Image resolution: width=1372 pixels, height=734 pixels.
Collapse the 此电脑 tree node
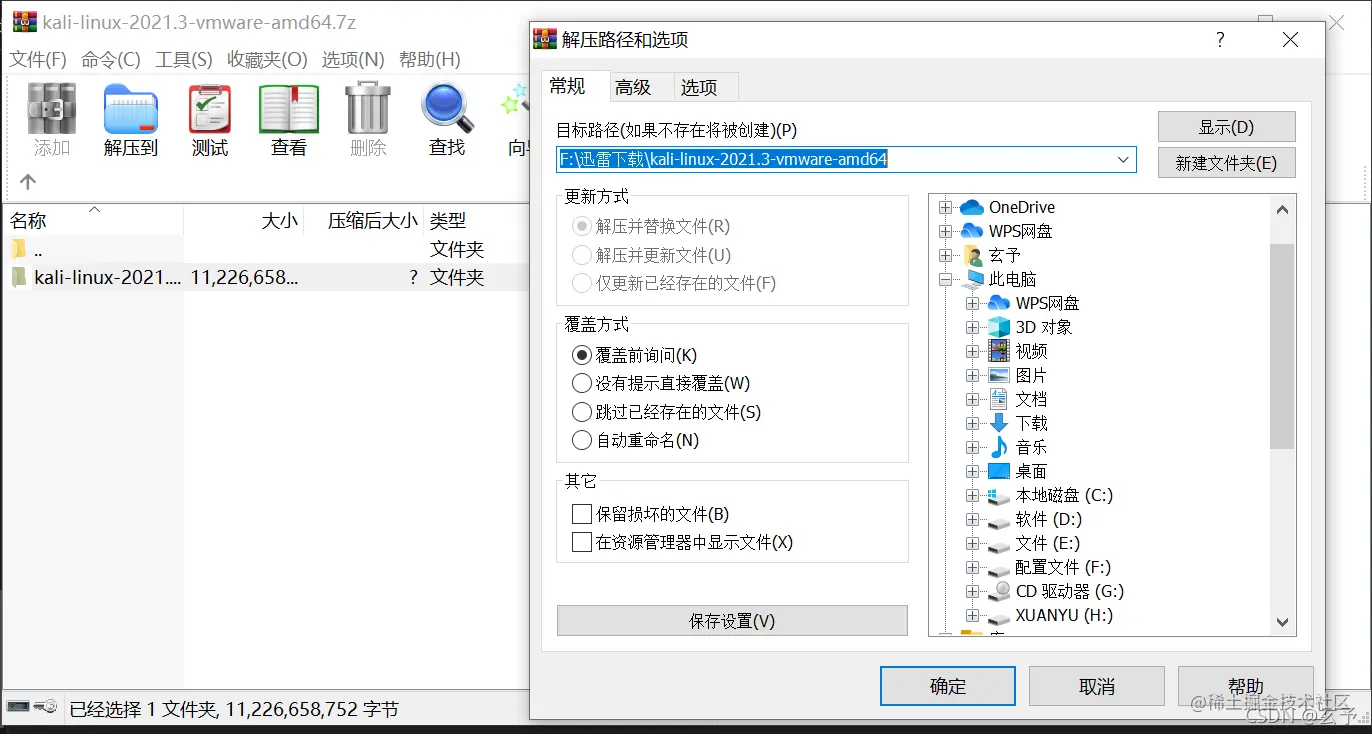945,279
